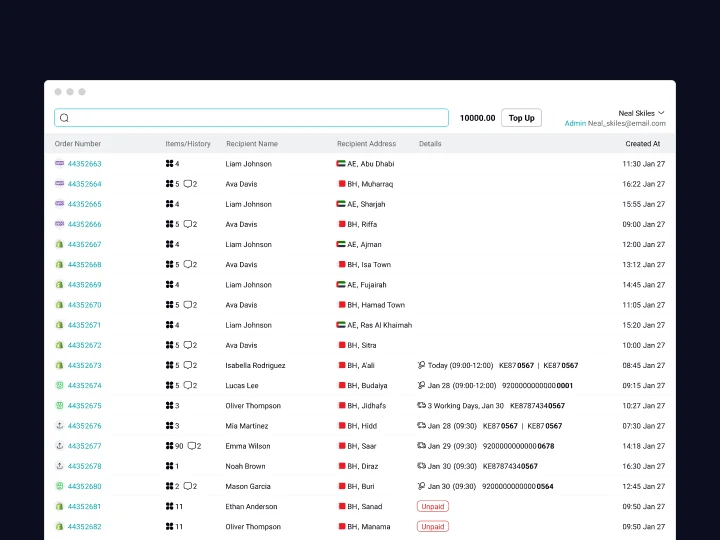This screenshot has width=720, height=540.
Task: Click the upload icon for order 44352678
Action: coord(59,466)
